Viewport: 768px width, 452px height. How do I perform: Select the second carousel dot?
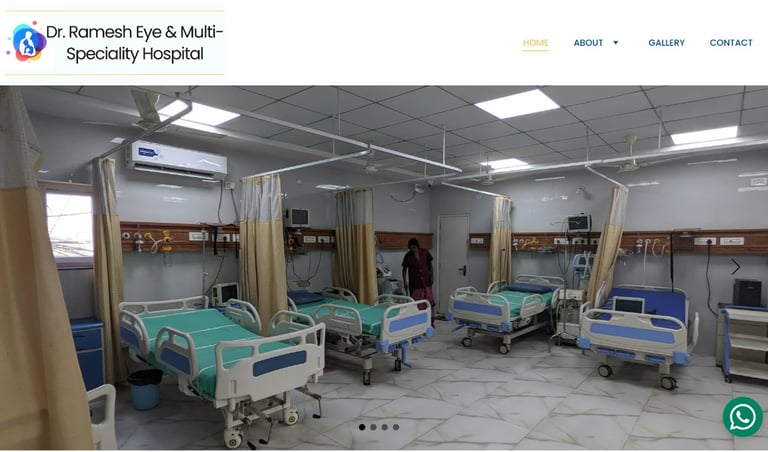pos(373,427)
